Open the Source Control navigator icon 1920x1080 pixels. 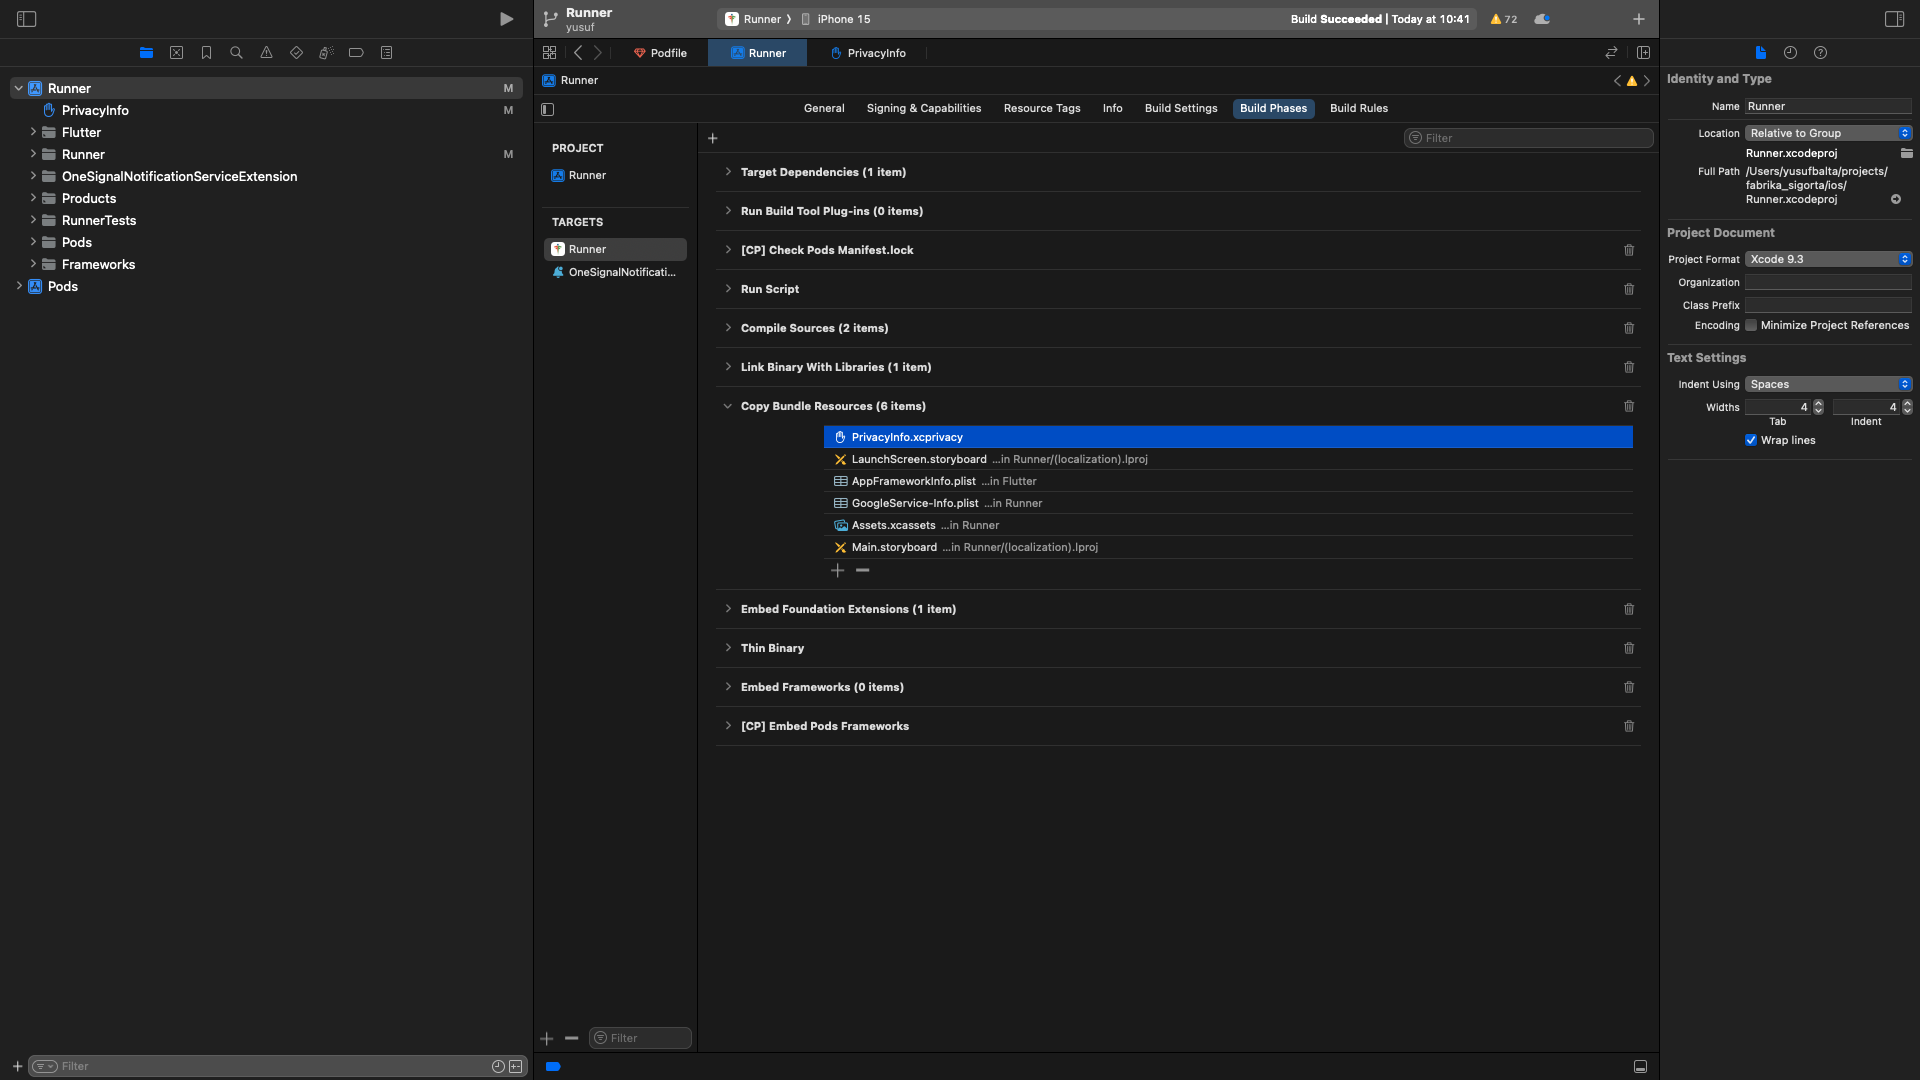(x=176, y=53)
